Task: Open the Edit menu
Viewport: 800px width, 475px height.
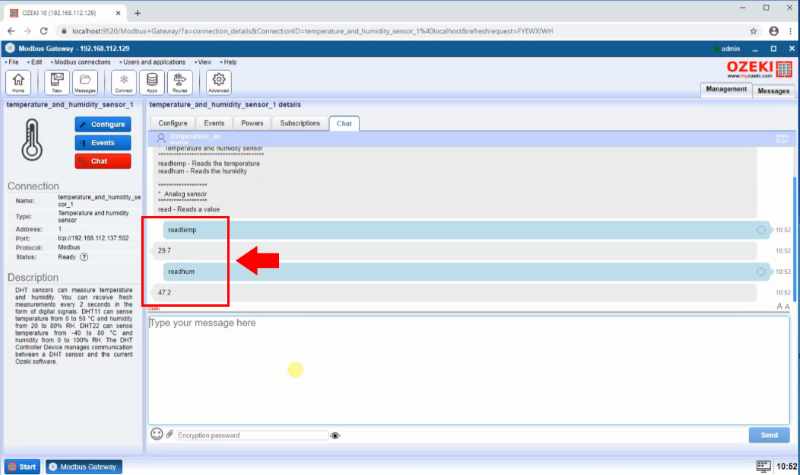Action: click(35, 62)
